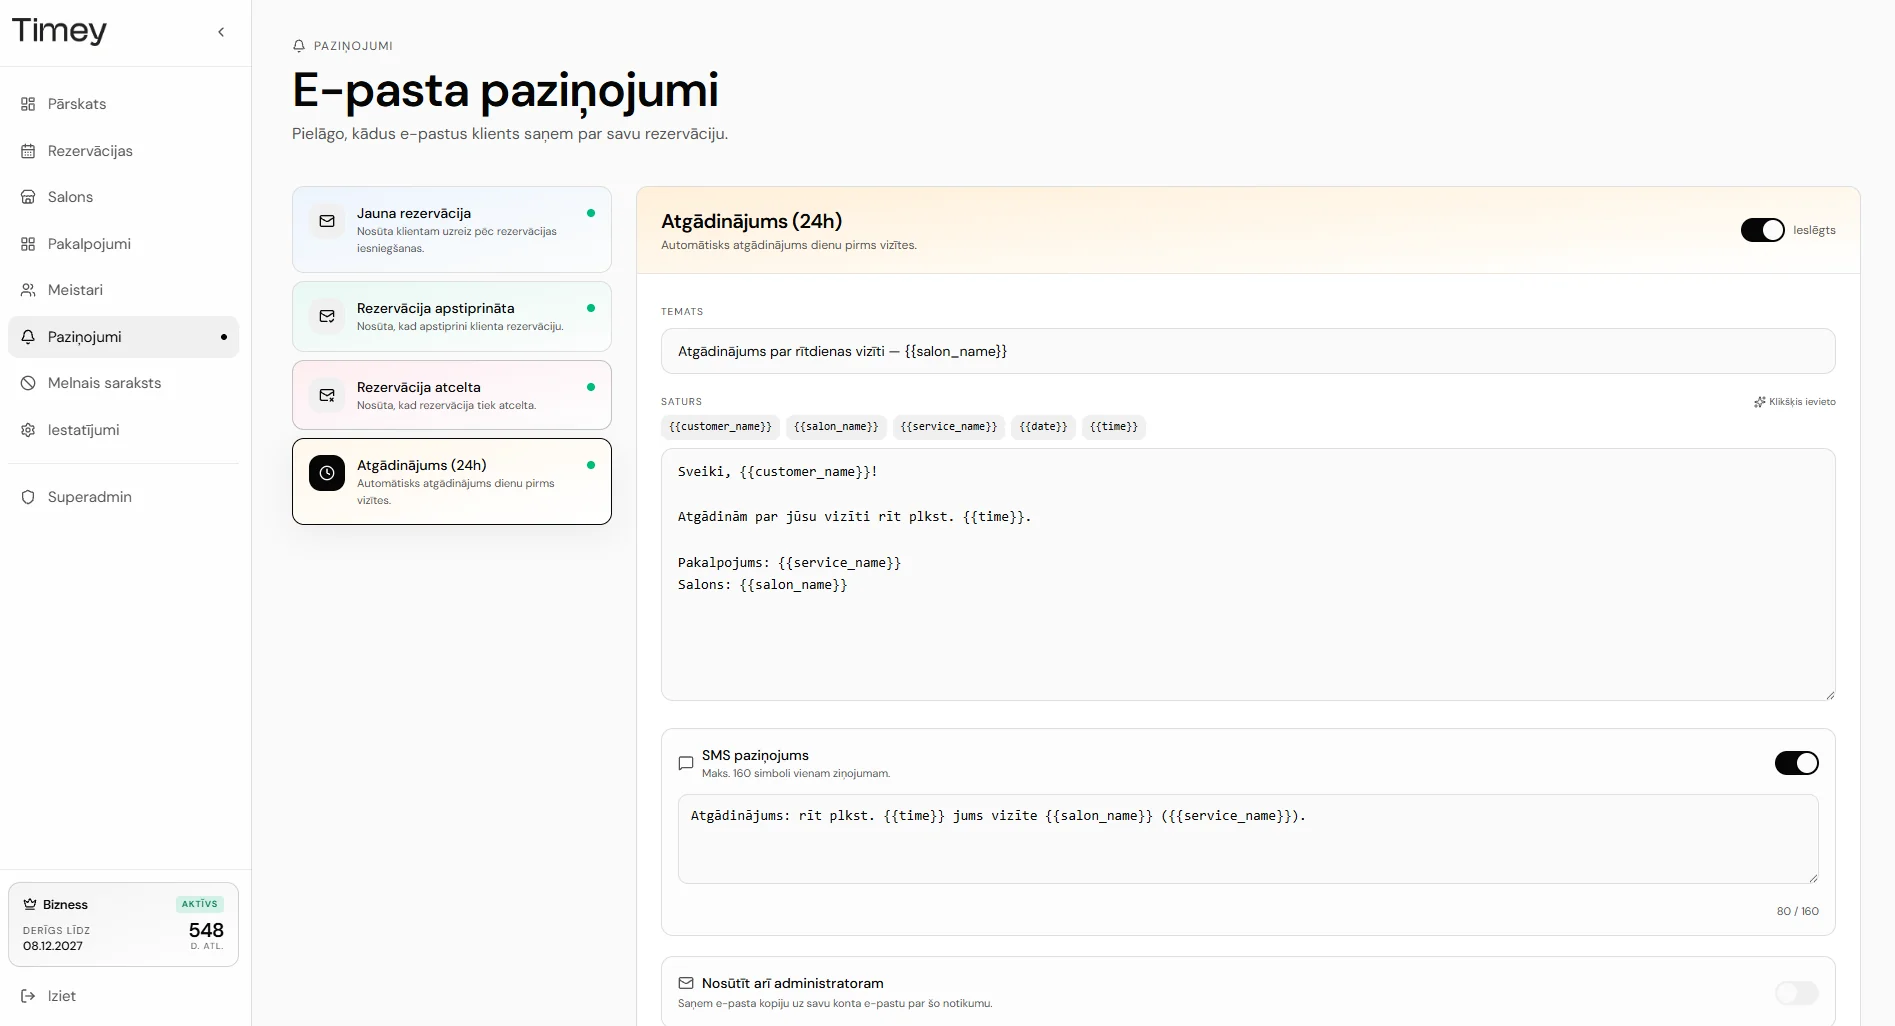Disable the SMS paziņojums toggle
1895x1026 pixels.
[x=1796, y=763]
